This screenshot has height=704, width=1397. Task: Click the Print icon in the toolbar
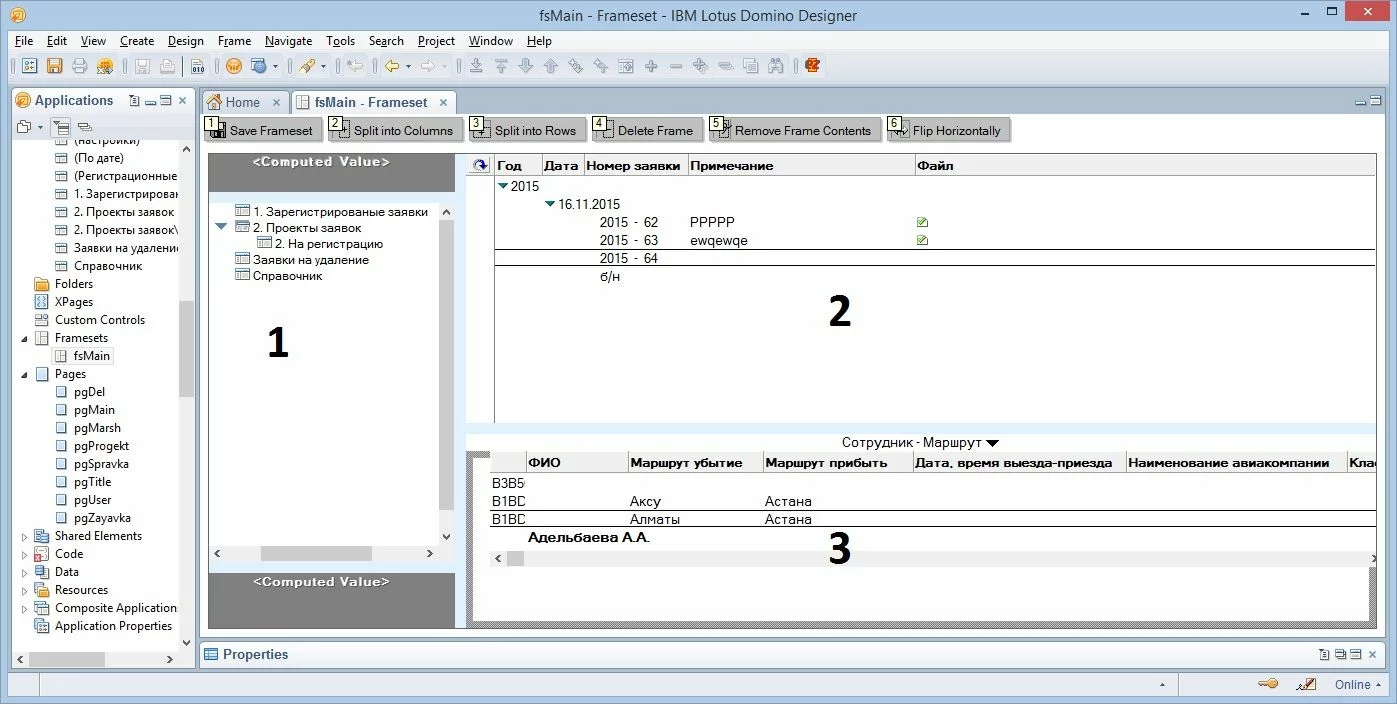pos(79,67)
